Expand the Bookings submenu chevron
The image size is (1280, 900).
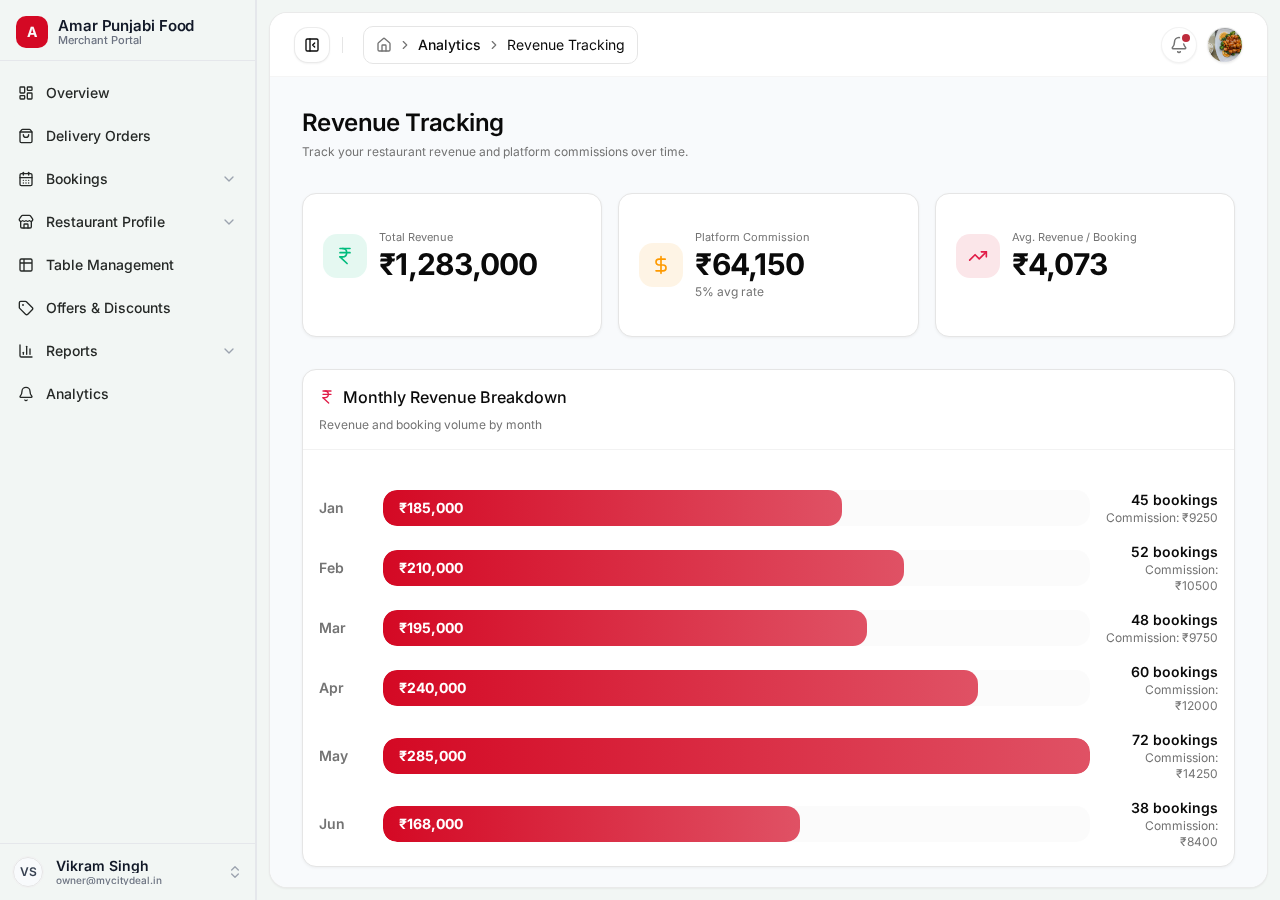click(229, 179)
